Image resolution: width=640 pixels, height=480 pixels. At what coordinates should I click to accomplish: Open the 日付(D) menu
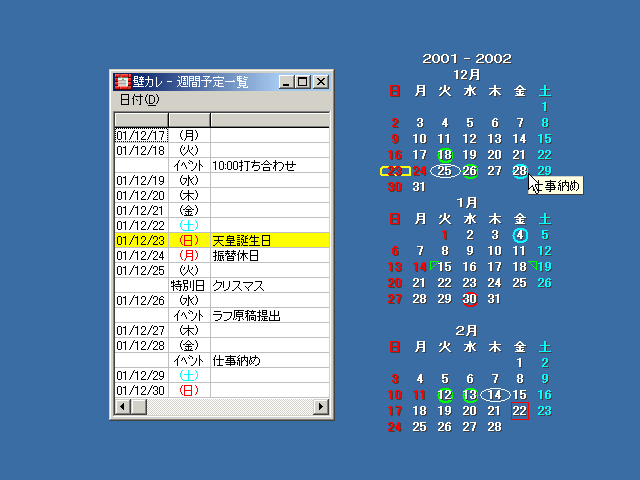139,100
